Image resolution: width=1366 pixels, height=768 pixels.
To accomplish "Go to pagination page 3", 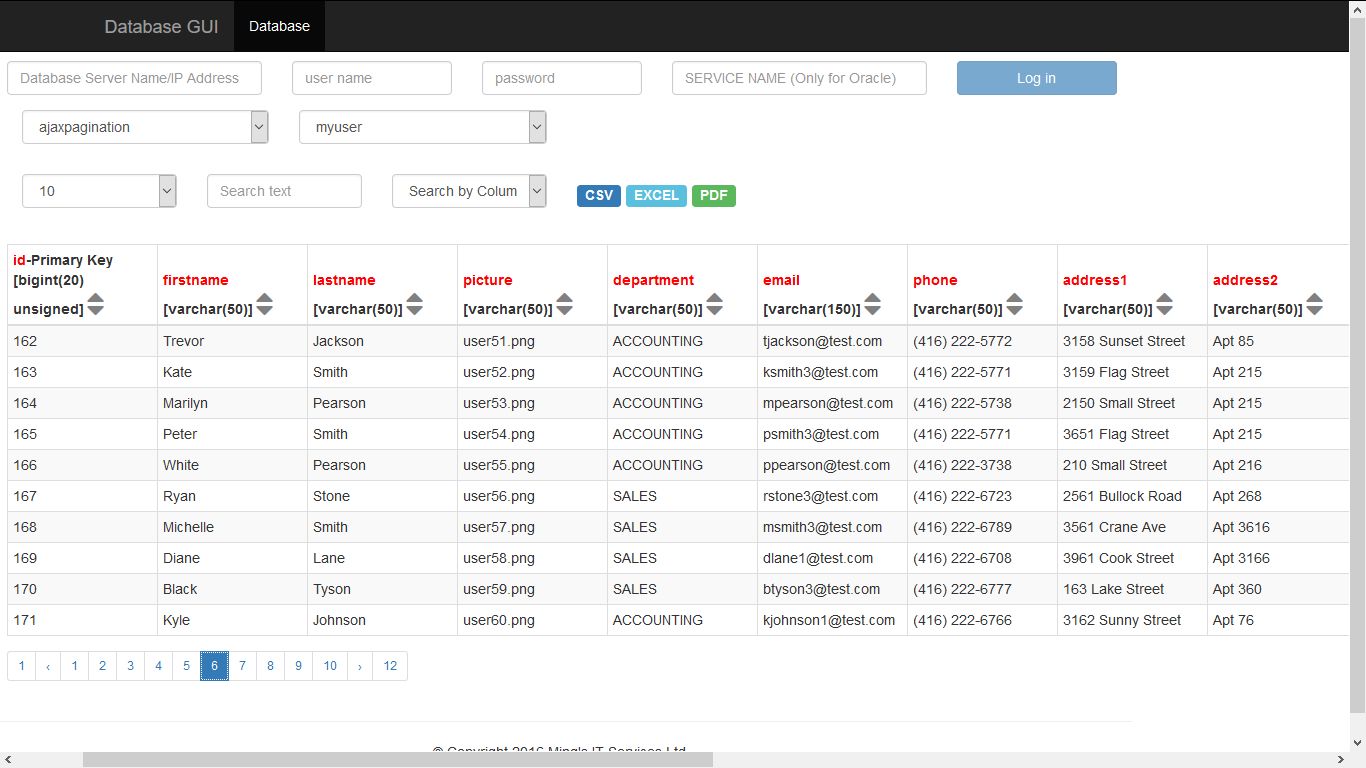I will pos(130,666).
